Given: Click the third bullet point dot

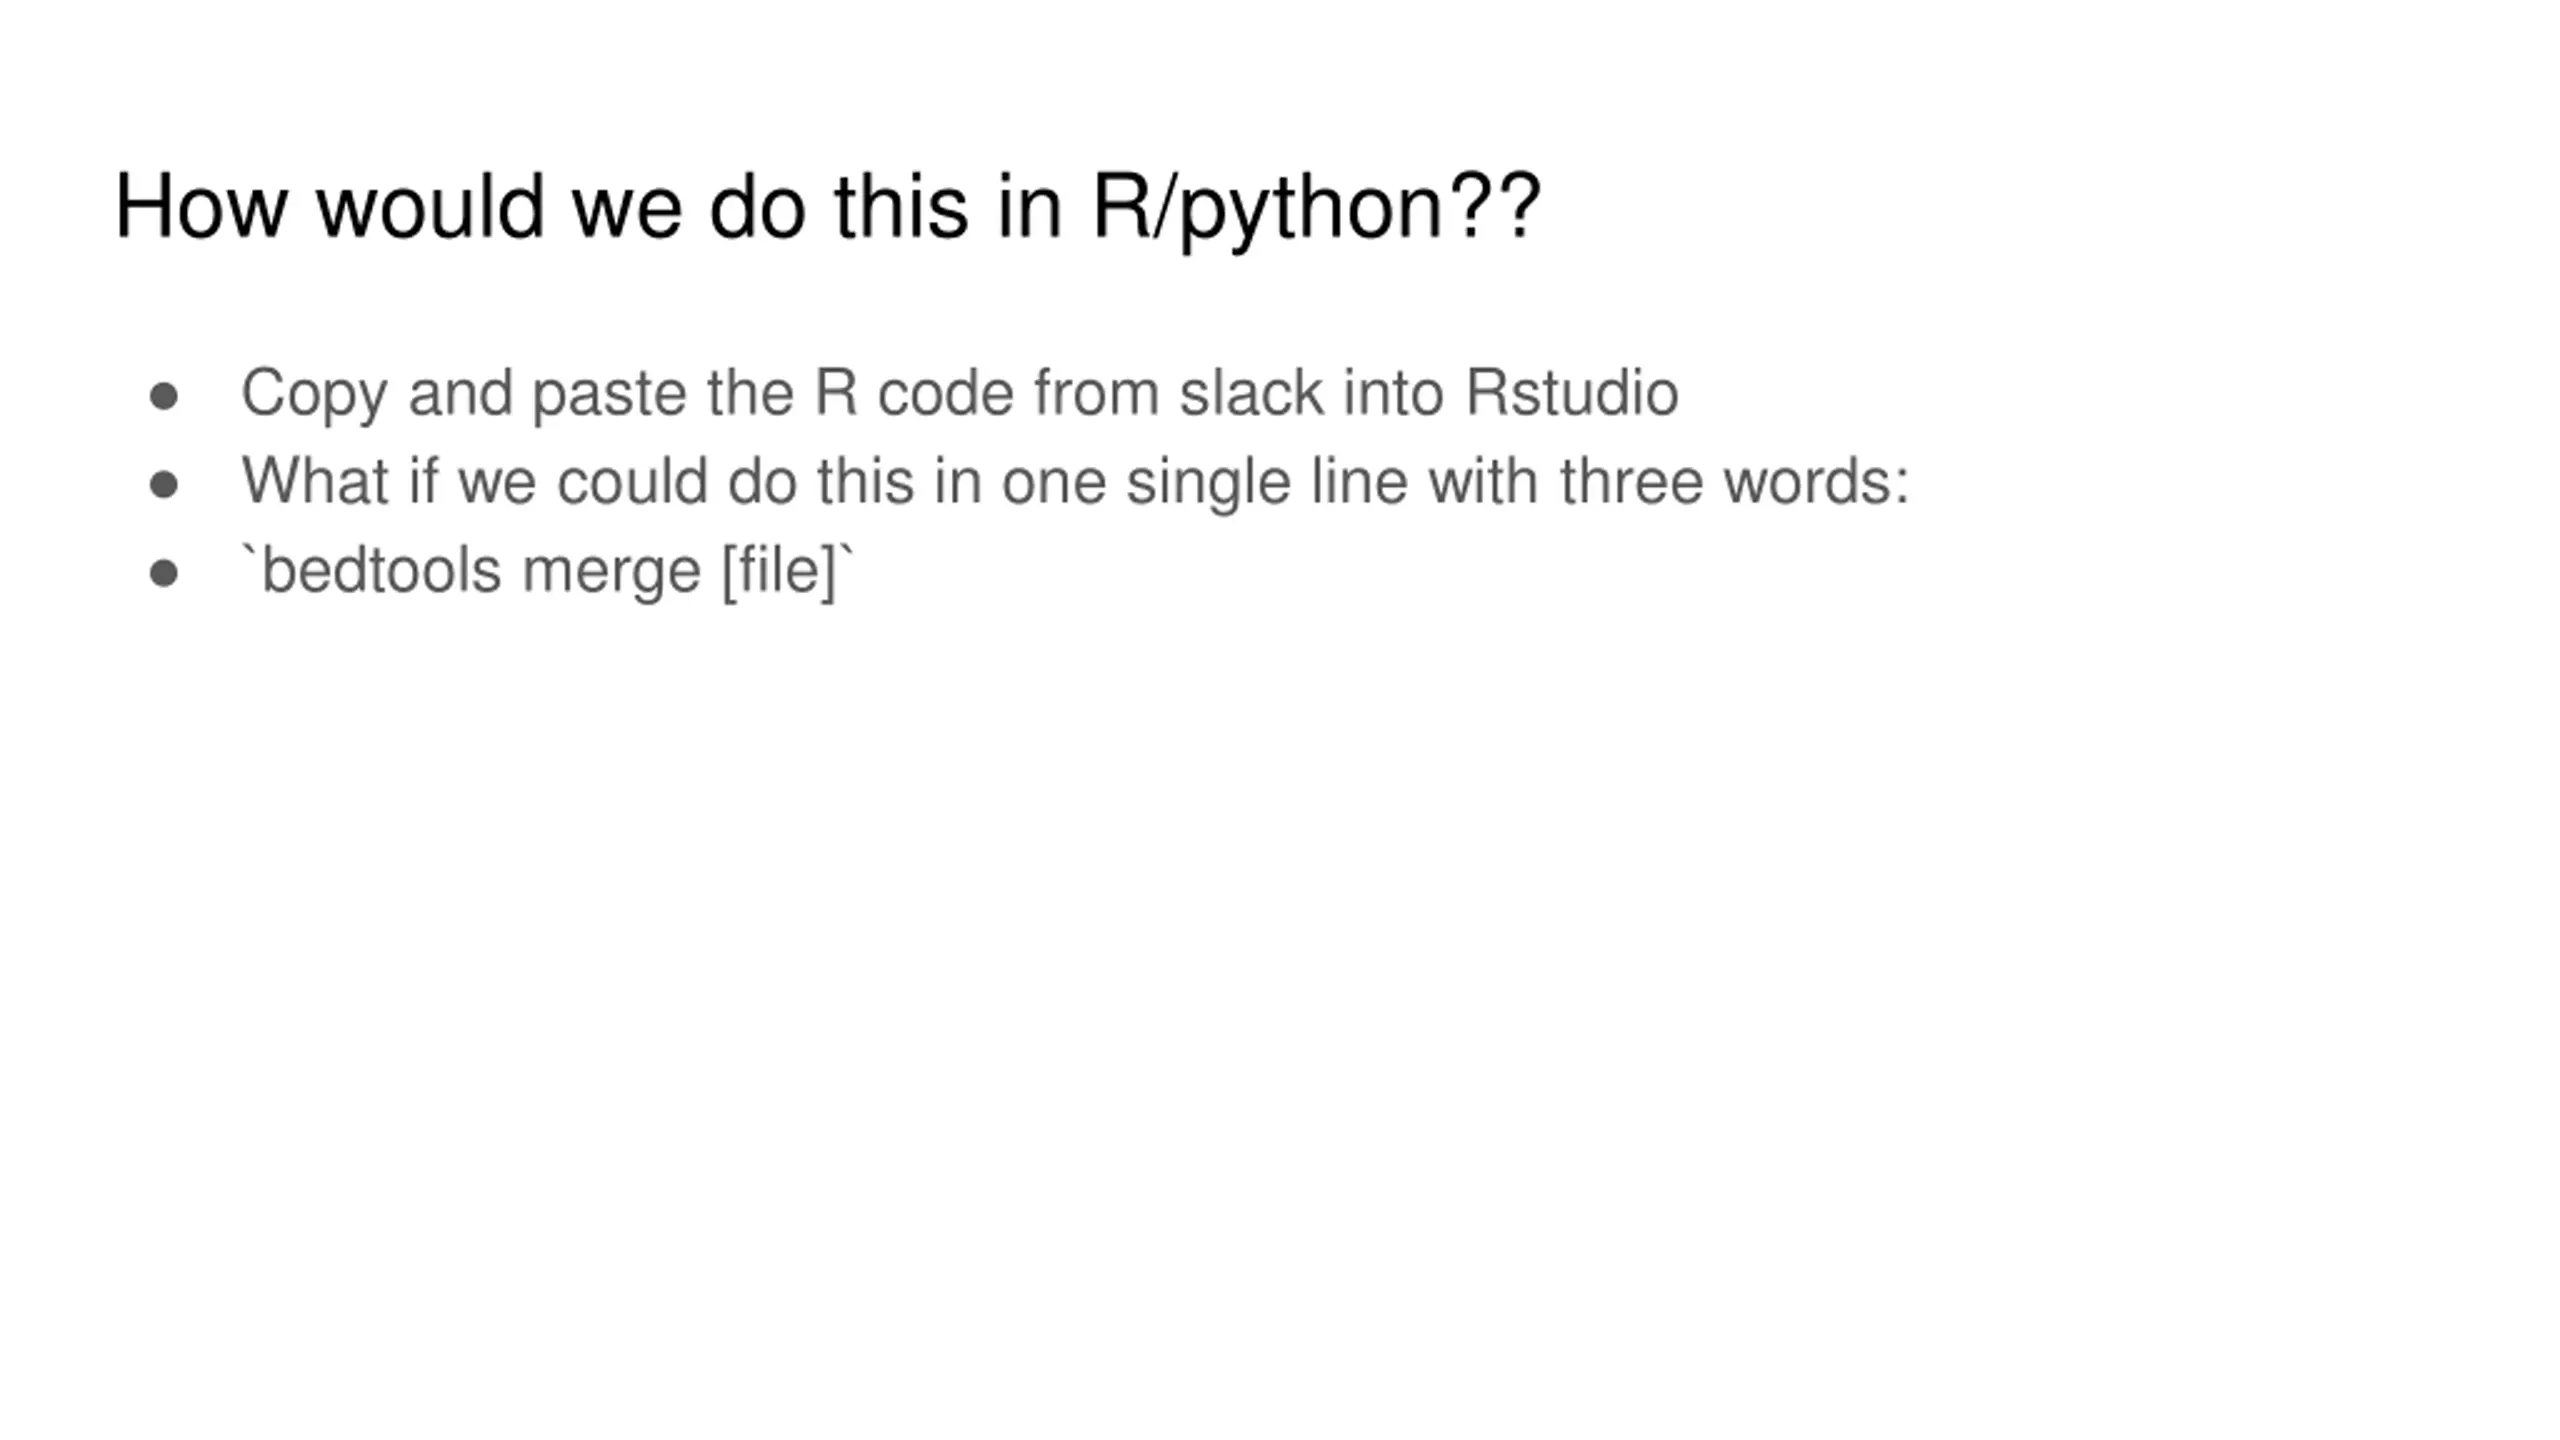Looking at the screenshot, I should [x=163, y=574].
